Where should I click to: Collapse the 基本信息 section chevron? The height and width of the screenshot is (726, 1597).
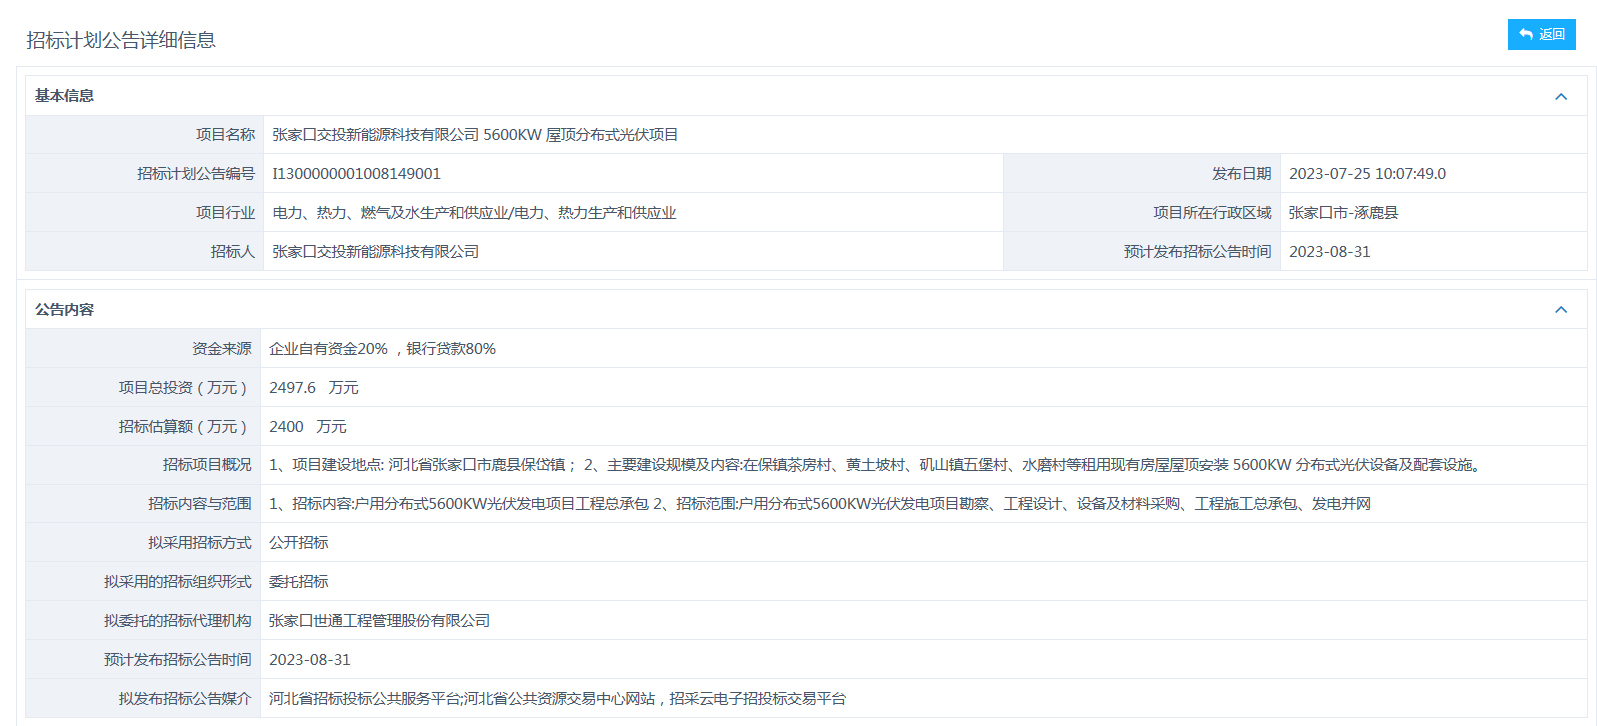(1560, 97)
